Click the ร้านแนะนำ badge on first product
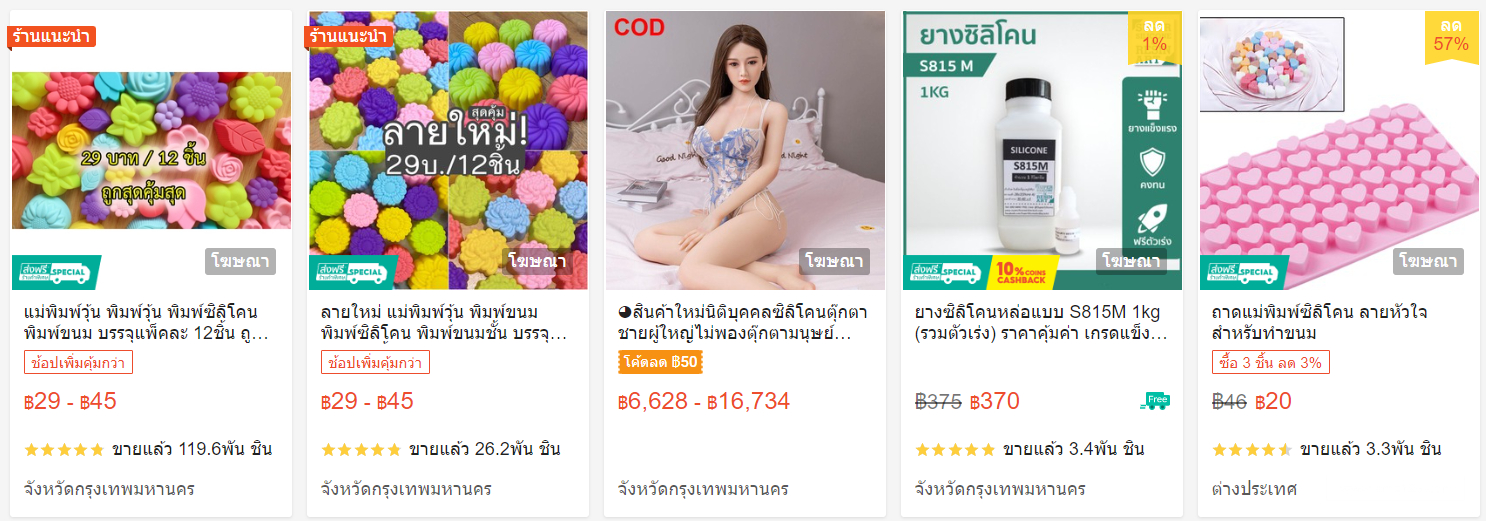Screen dimensions: 1486x521 click(51, 37)
